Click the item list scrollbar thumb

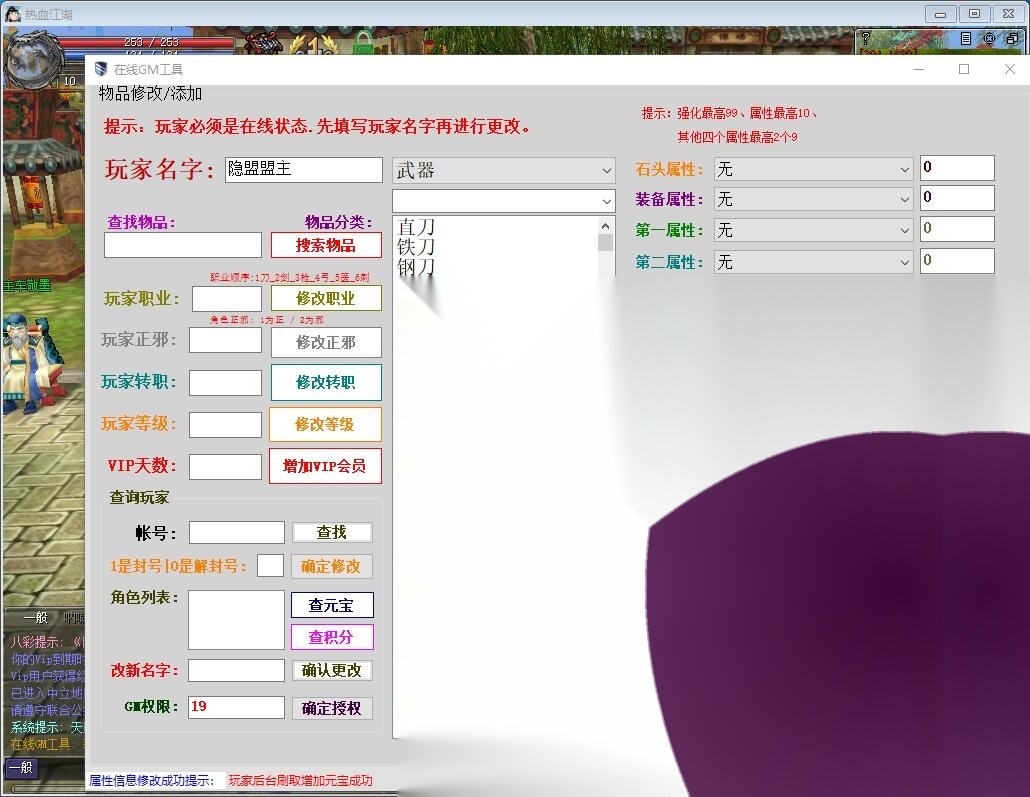pos(606,243)
